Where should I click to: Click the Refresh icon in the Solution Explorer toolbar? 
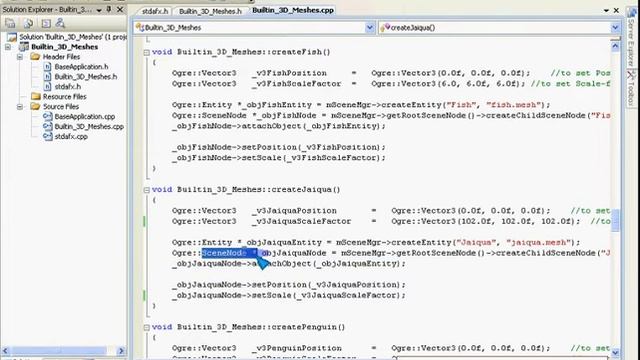pyautogui.click(x=28, y=23)
